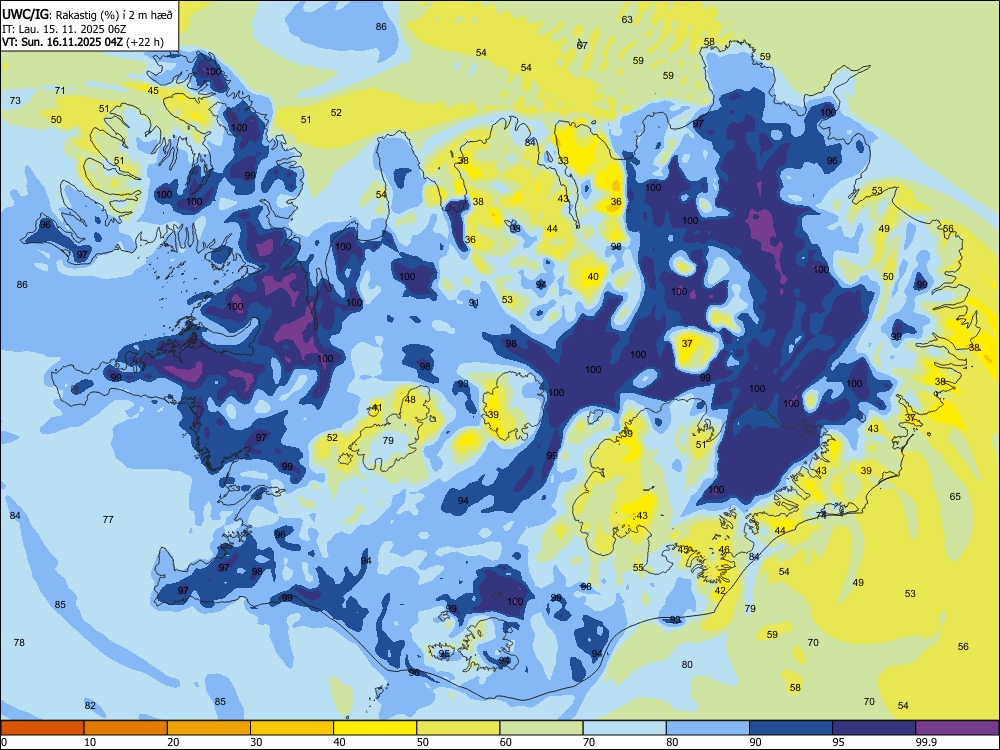Click the legend label '90'
1000x750 pixels.
coord(756,742)
